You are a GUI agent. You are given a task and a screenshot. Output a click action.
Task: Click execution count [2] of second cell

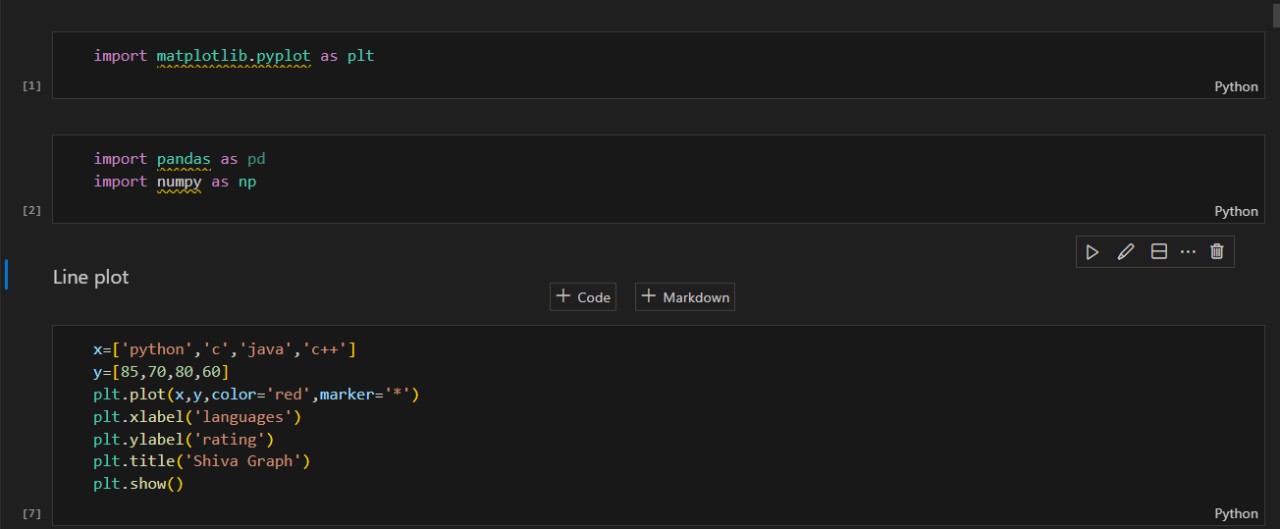click(32, 210)
